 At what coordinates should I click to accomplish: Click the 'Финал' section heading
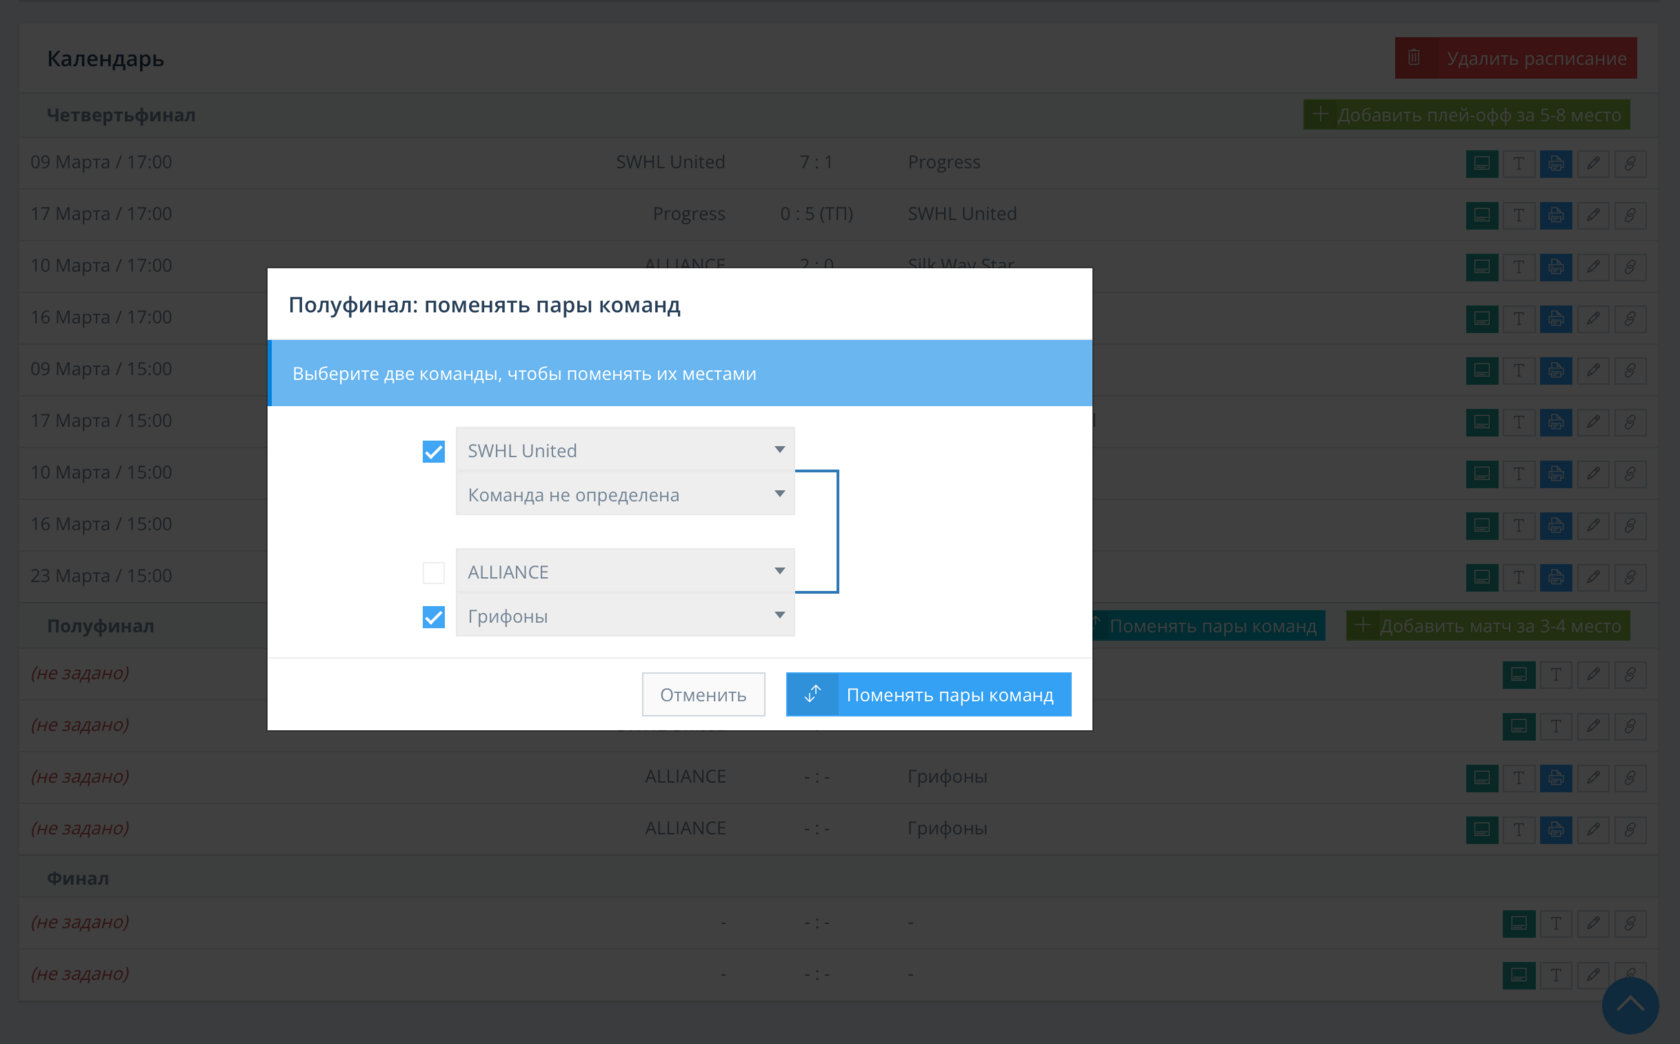click(78, 878)
